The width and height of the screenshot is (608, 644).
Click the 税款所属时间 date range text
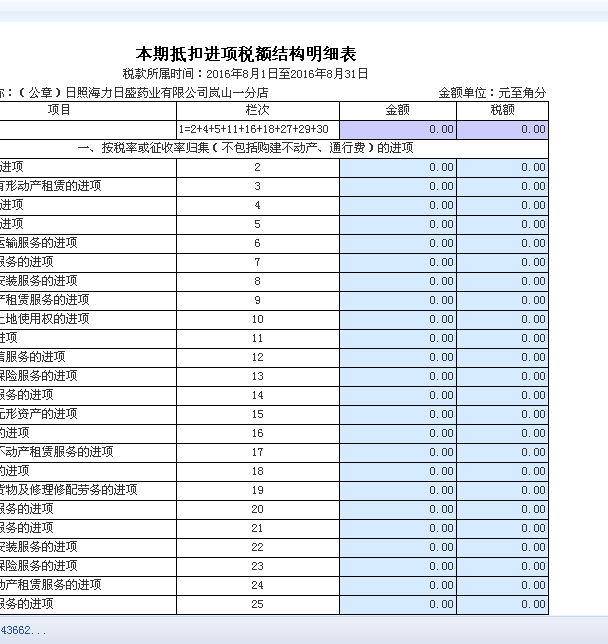[x=245, y=74]
